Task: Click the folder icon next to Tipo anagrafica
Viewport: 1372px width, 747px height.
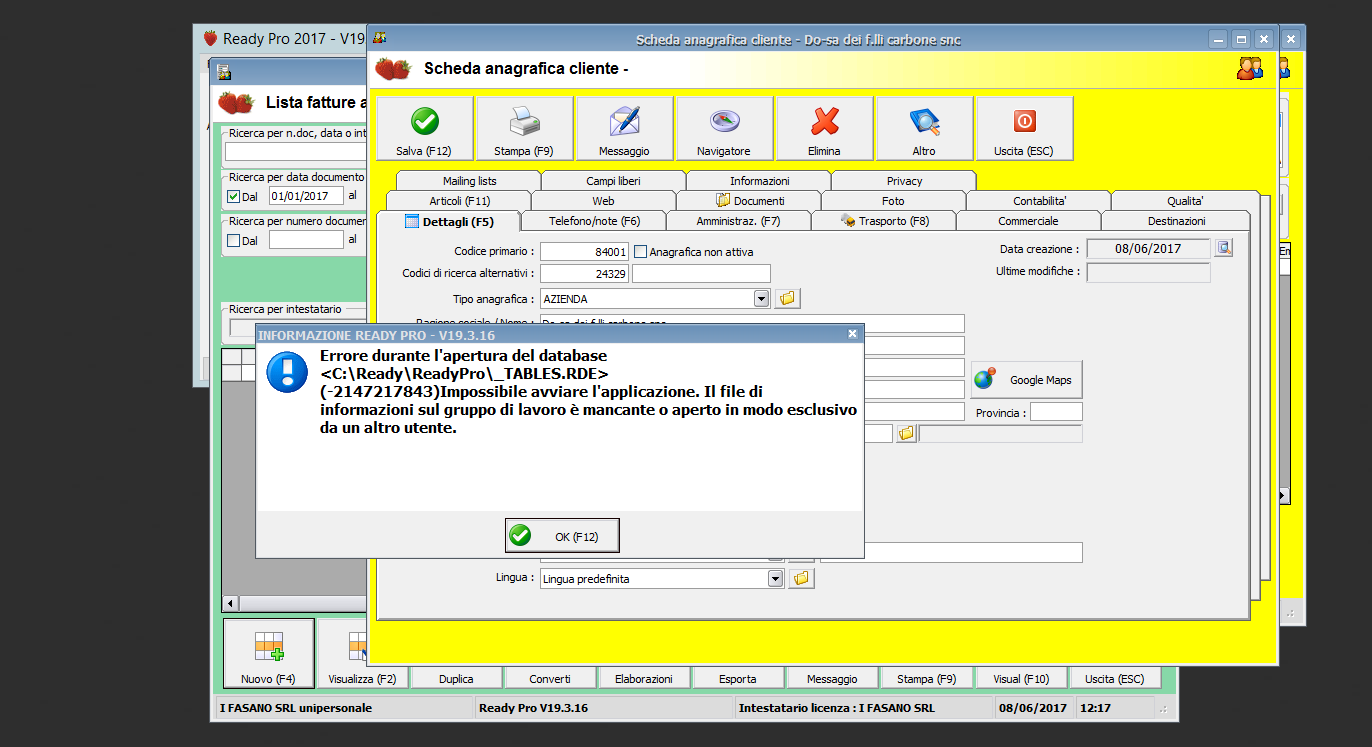Action: coord(787,298)
